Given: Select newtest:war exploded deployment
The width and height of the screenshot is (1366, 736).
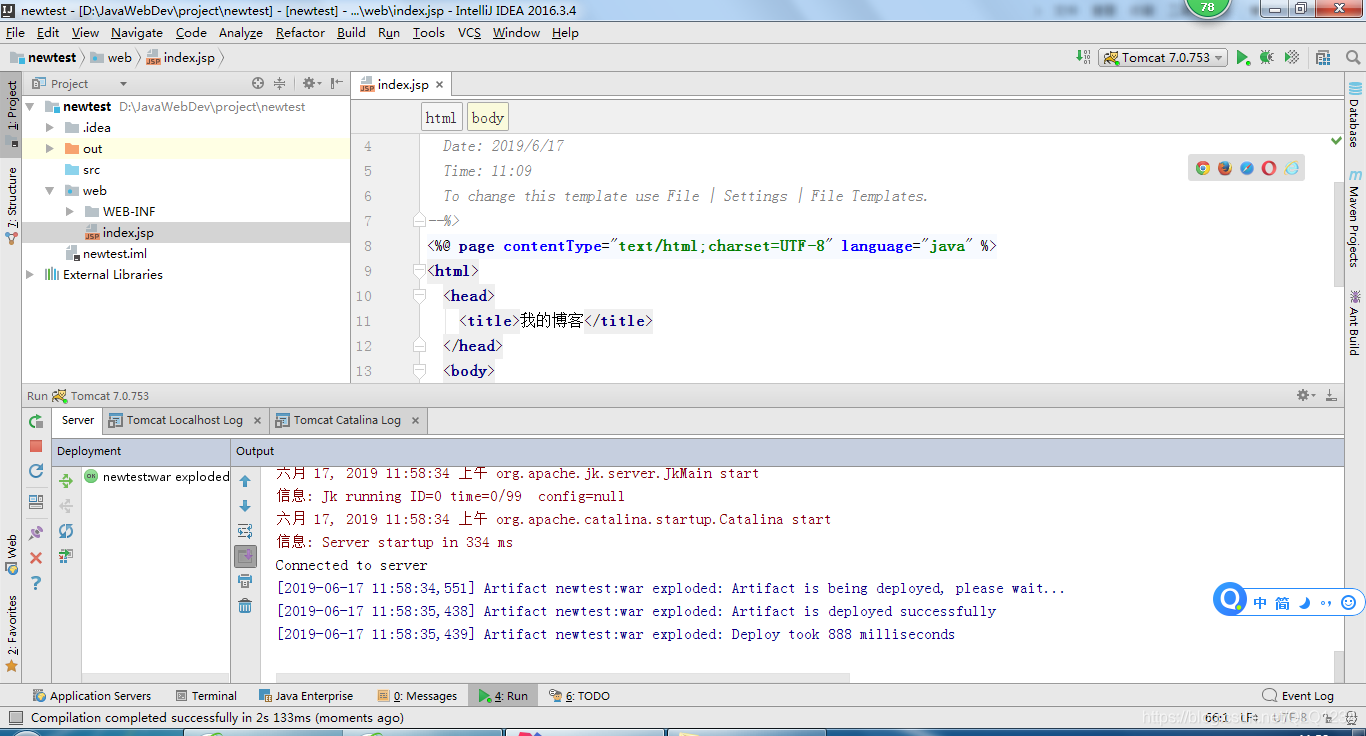Looking at the screenshot, I should pos(157,477).
